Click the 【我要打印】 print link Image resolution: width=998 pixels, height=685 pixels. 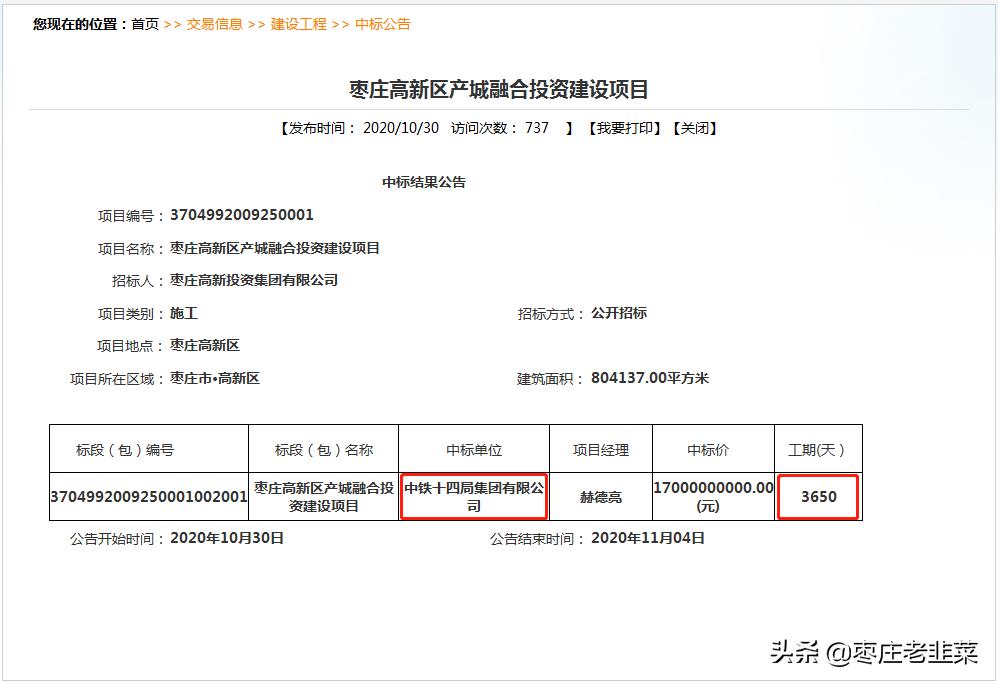[x=624, y=128]
